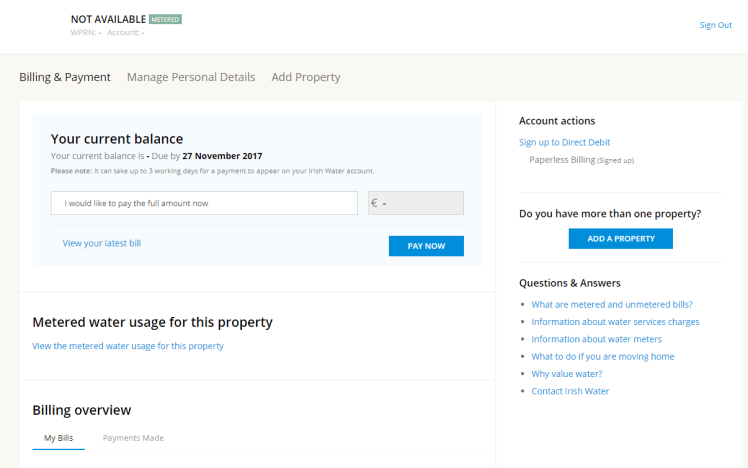The height and width of the screenshot is (468, 748).
Task: Open the payment amount option dropdown
Action: coord(204,203)
